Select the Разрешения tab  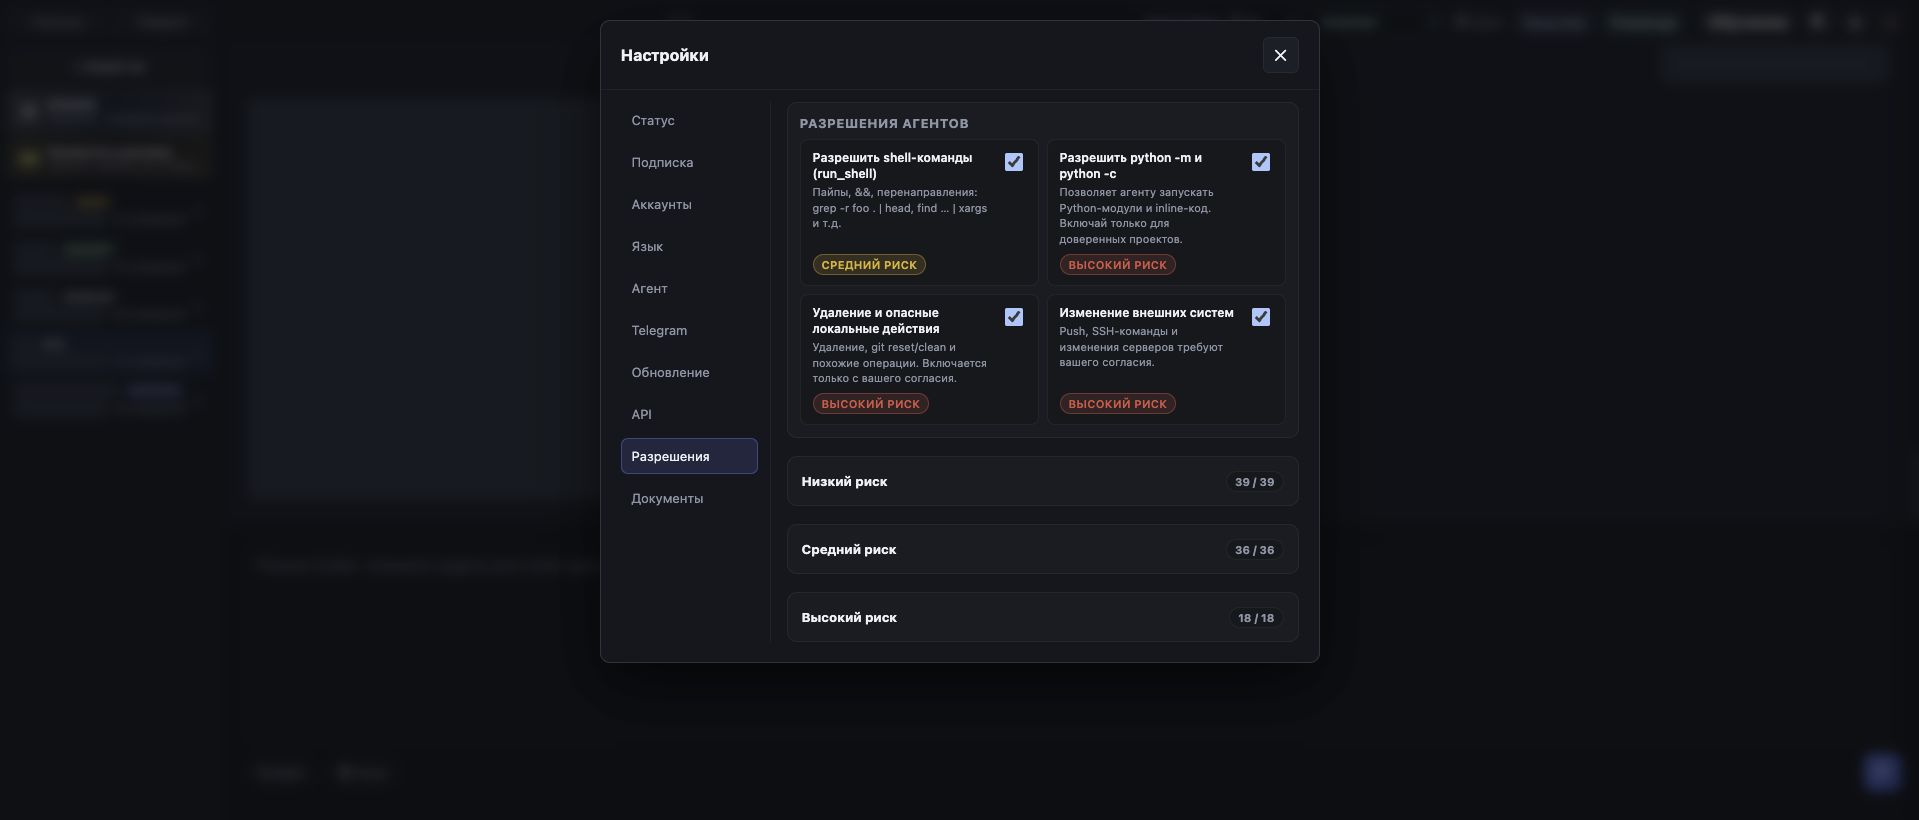click(689, 456)
